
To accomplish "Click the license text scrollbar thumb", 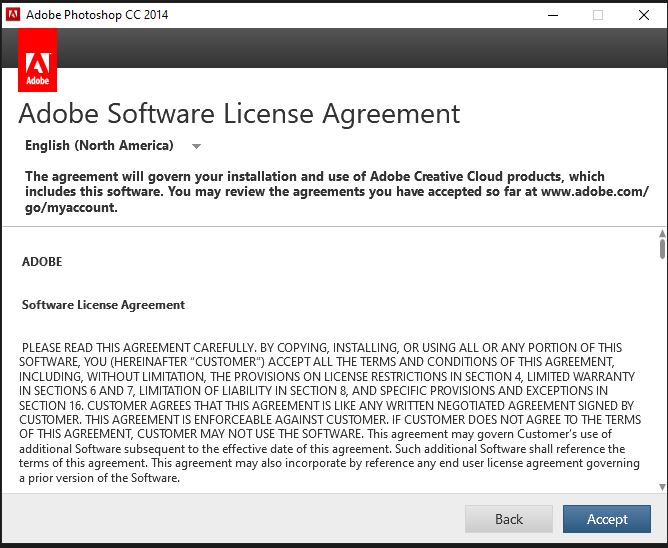I will pos(661,246).
